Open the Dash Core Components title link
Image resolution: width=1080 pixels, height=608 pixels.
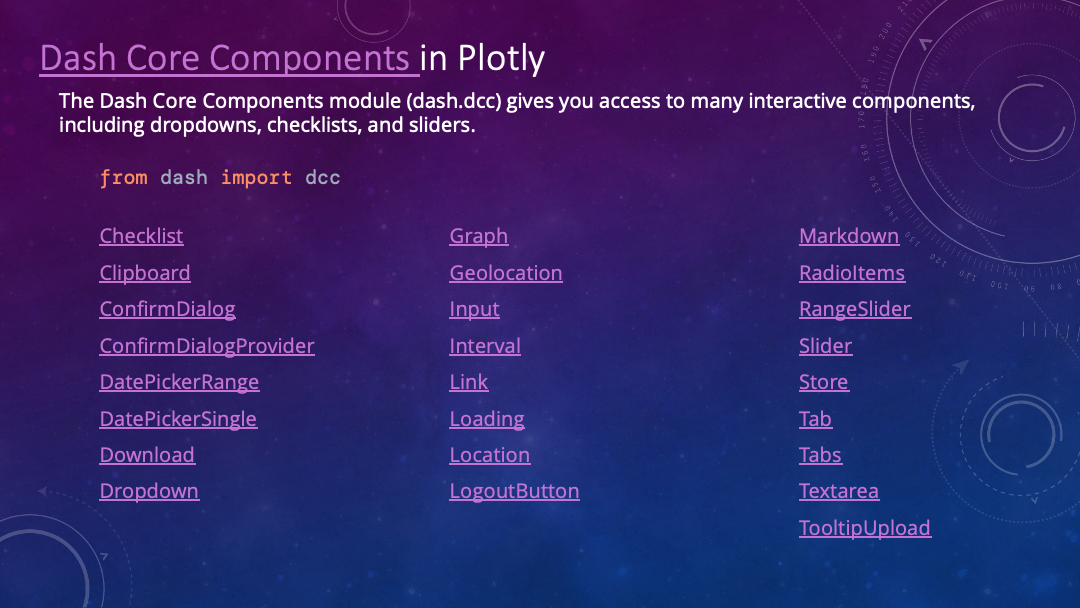pos(227,58)
